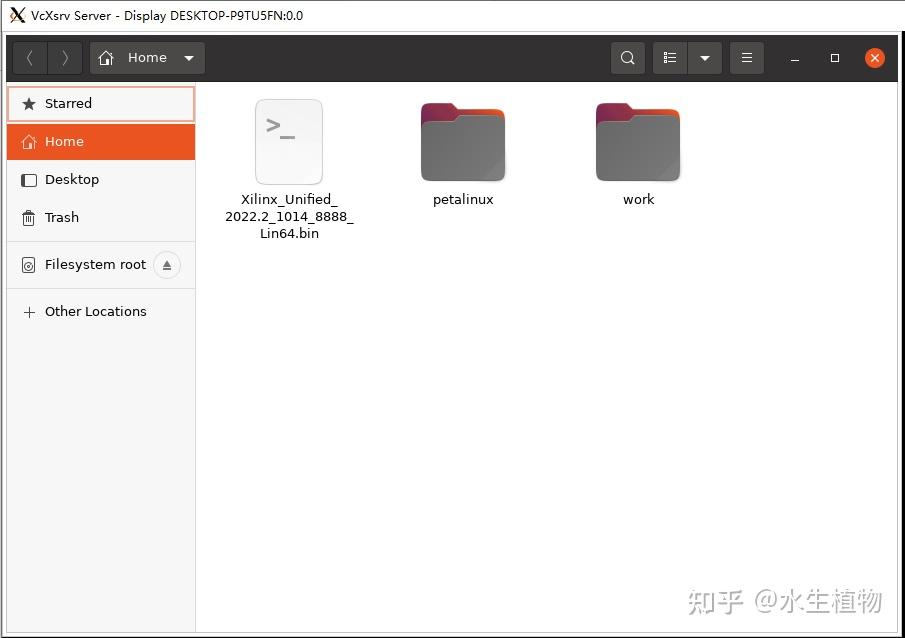The width and height of the screenshot is (905, 638).
Task: Open the petalinux folder
Action: 462,142
